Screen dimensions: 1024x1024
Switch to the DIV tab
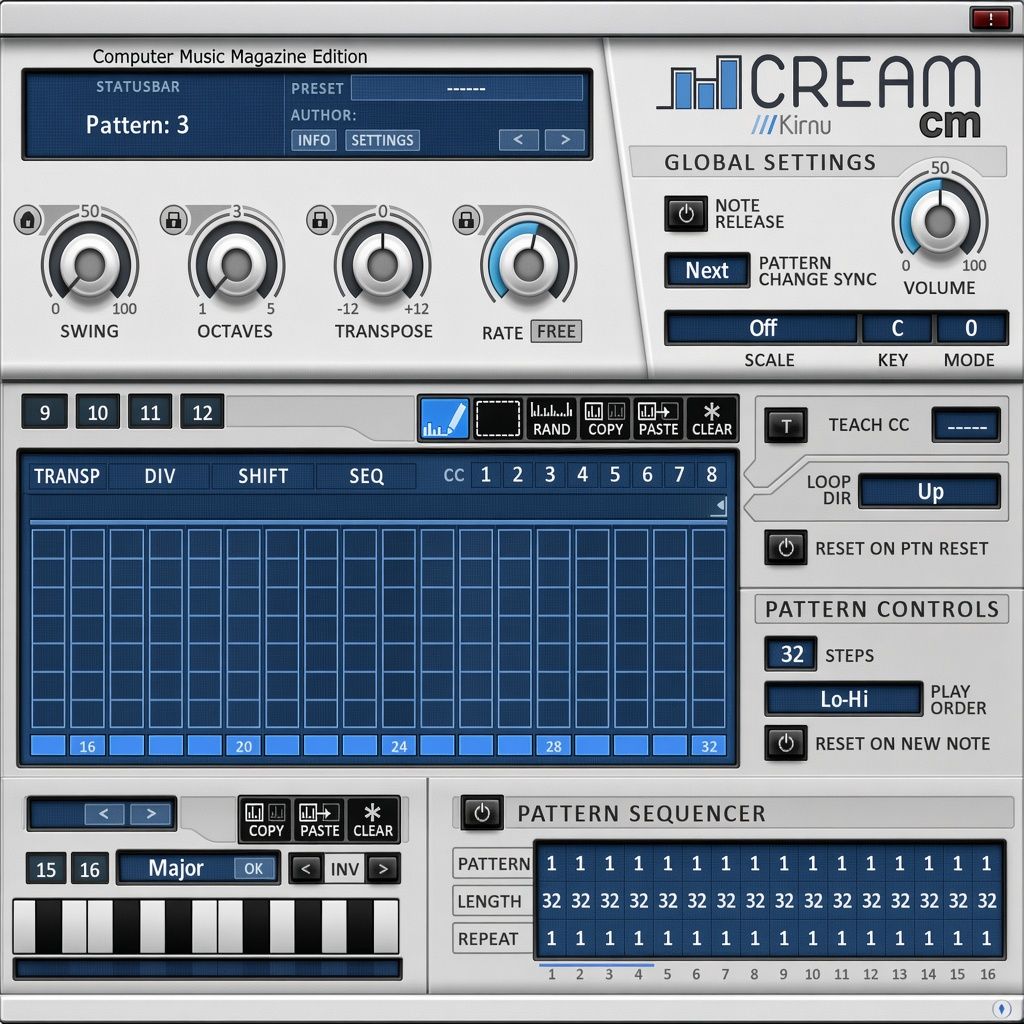pyautogui.click(x=159, y=476)
